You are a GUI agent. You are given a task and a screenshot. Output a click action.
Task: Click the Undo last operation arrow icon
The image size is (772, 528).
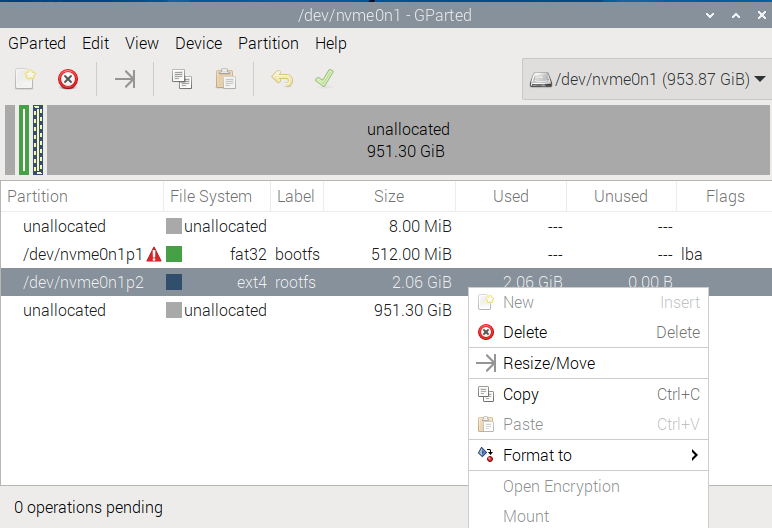(x=282, y=79)
